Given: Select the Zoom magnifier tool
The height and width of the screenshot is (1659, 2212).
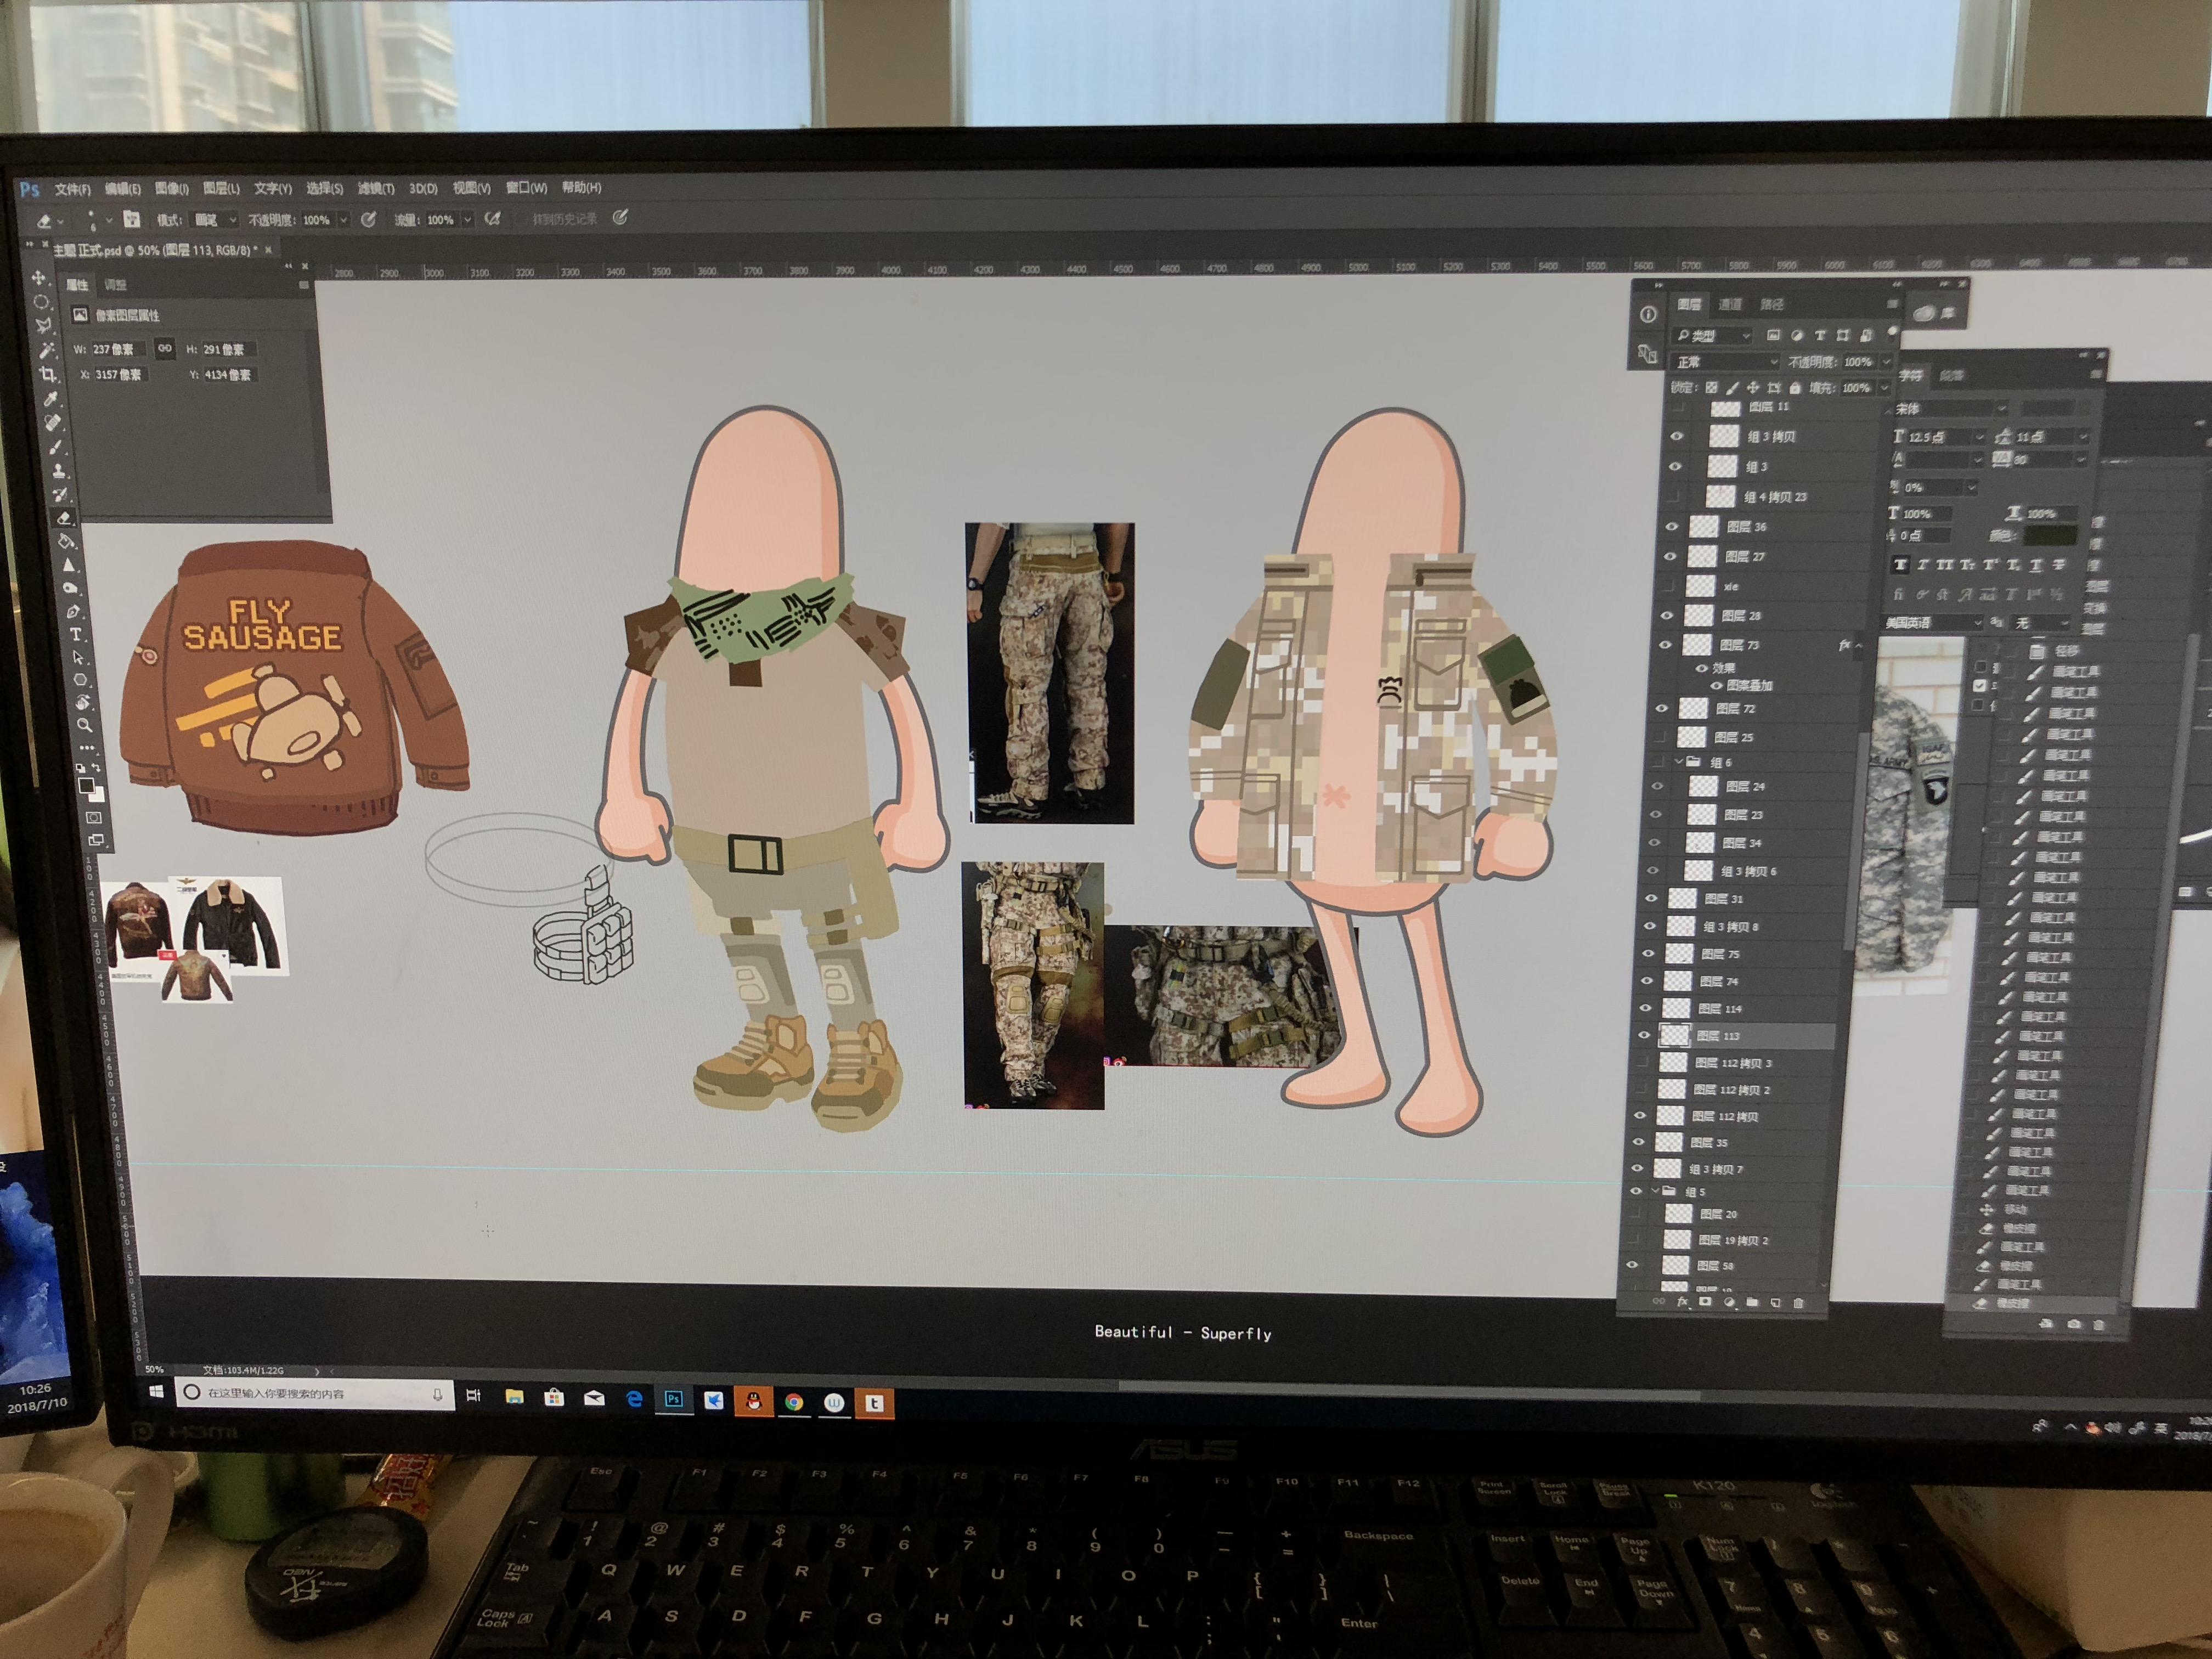Looking at the screenshot, I should [85, 724].
